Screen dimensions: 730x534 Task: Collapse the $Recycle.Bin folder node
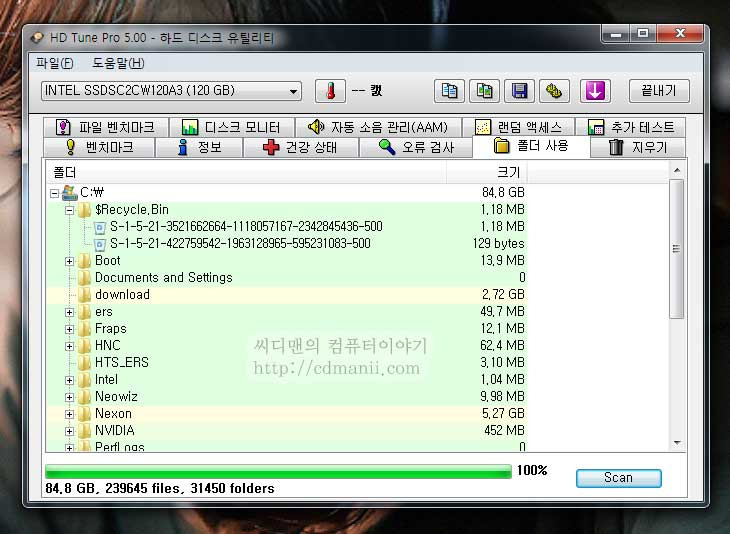point(69,210)
